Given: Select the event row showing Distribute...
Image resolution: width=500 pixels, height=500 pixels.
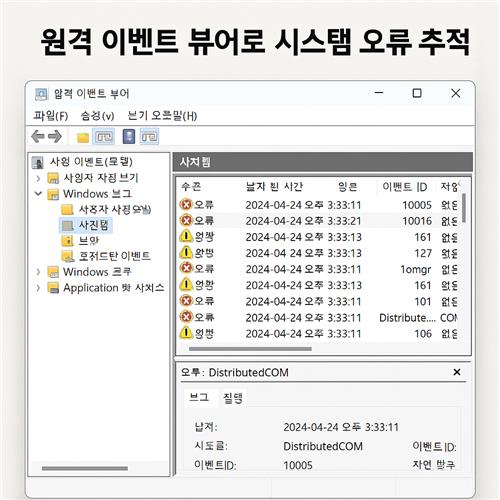Looking at the screenshot, I should [x=318, y=317].
